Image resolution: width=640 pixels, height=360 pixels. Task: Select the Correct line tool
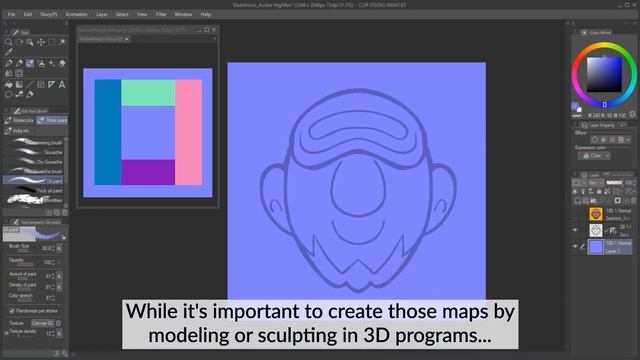(x=19, y=95)
